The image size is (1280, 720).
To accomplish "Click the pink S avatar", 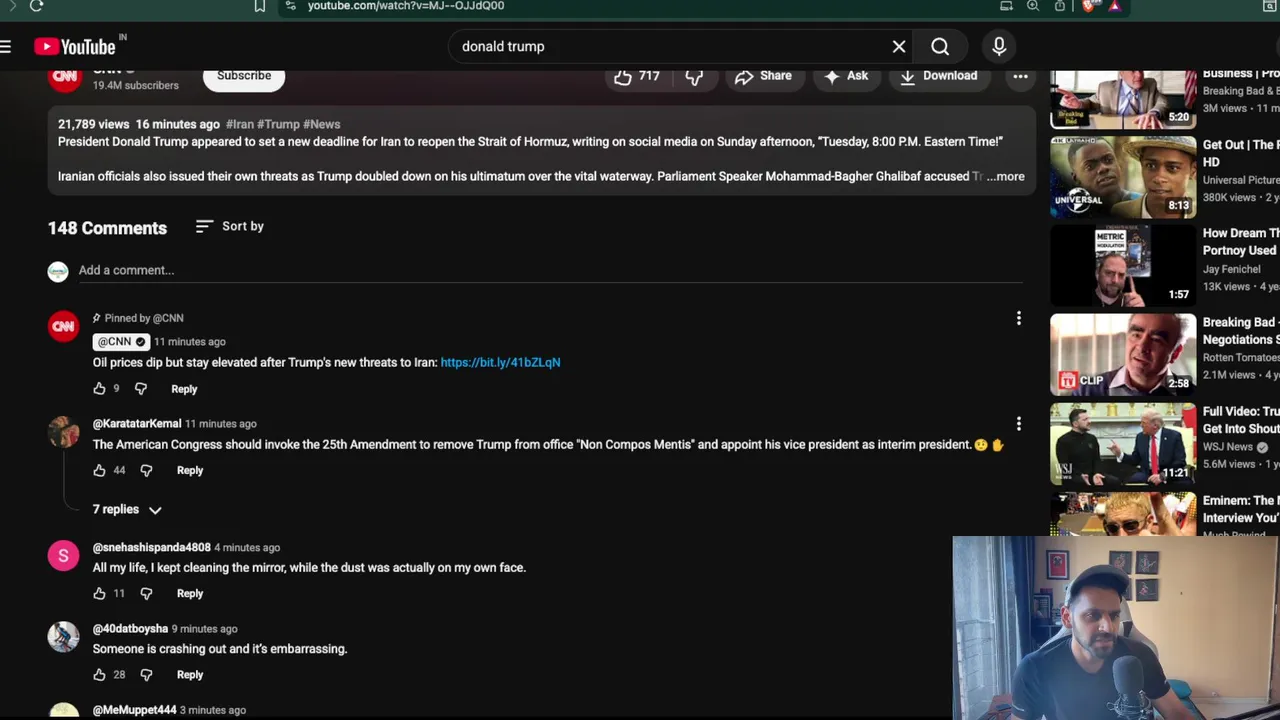I will (x=64, y=555).
